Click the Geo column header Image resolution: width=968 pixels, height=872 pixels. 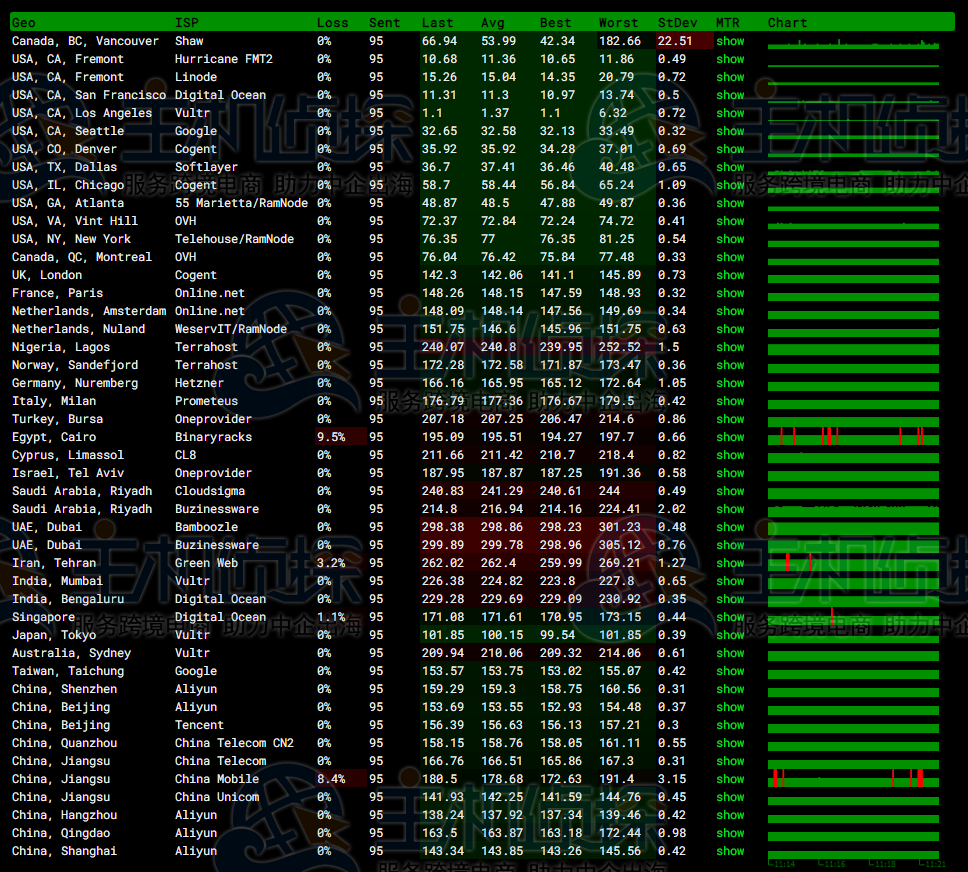pos(24,22)
